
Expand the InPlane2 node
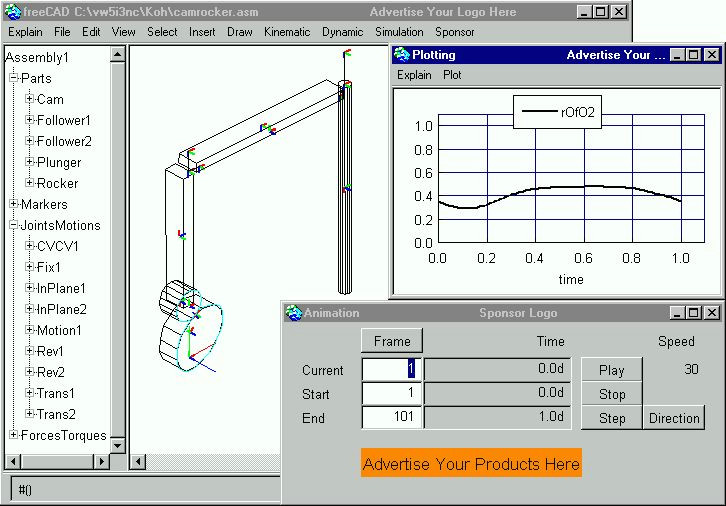pyautogui.click(x=29, y=308)
